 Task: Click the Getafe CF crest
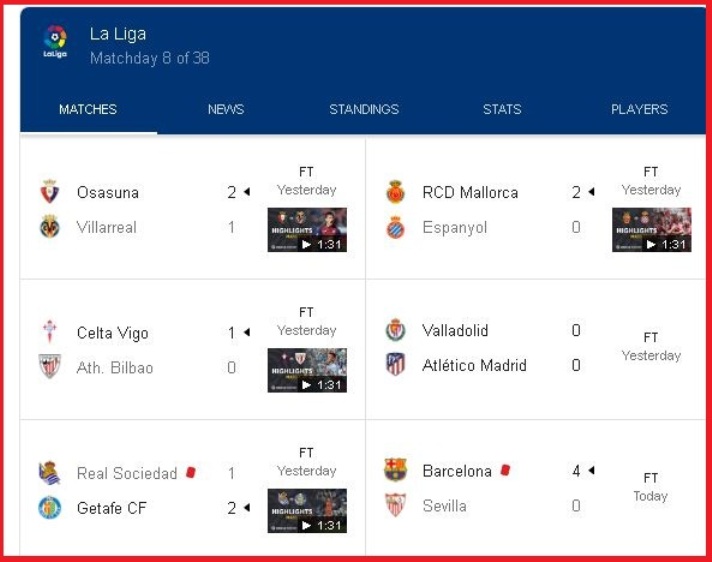click(x=49, y=508)
